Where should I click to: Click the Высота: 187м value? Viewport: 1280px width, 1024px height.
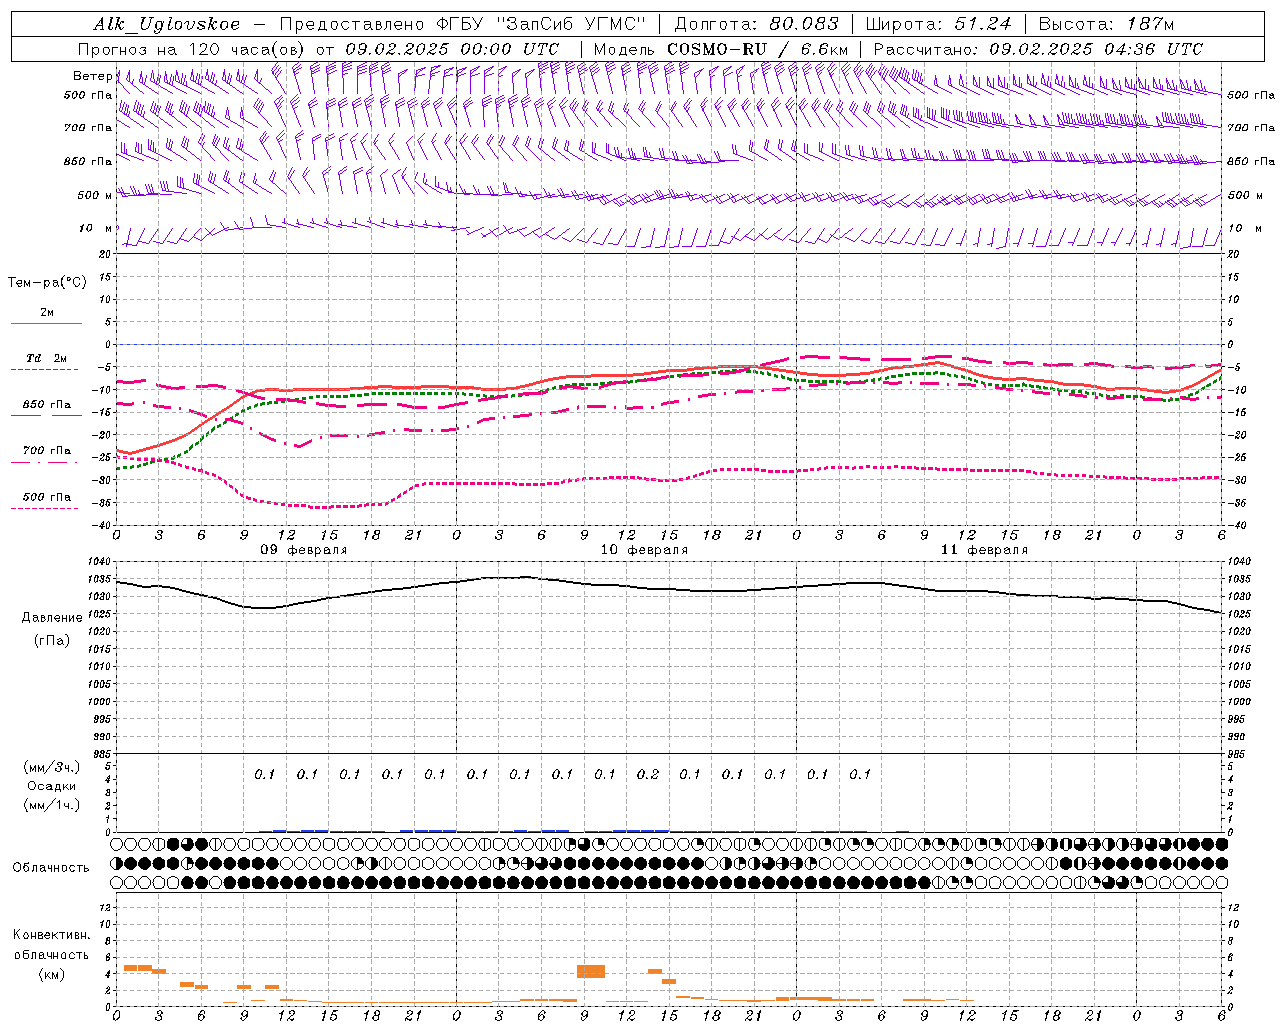click(1106, 24)
